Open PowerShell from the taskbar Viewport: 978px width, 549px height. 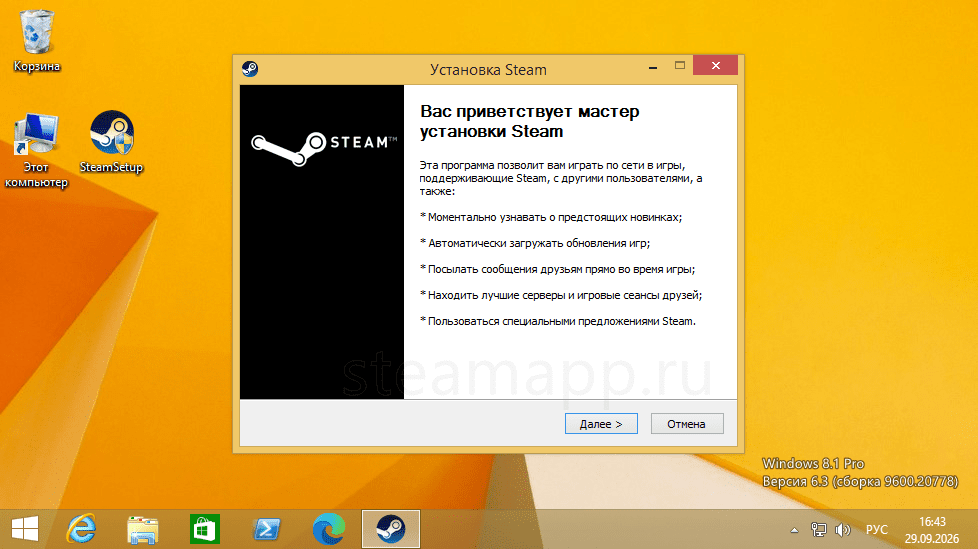point(266,529)
